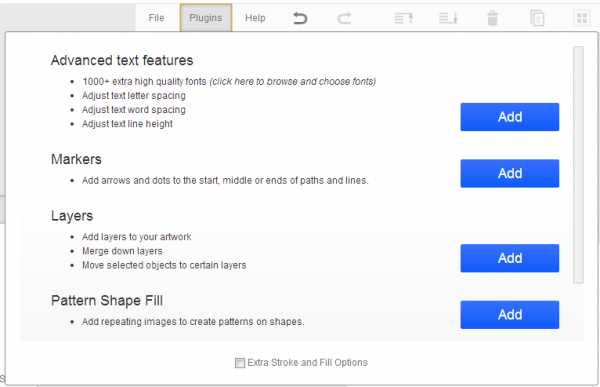This screenshot has height=387, width=600.
Task: Add the Advanced text features plugin
Action: coord(510,117)
